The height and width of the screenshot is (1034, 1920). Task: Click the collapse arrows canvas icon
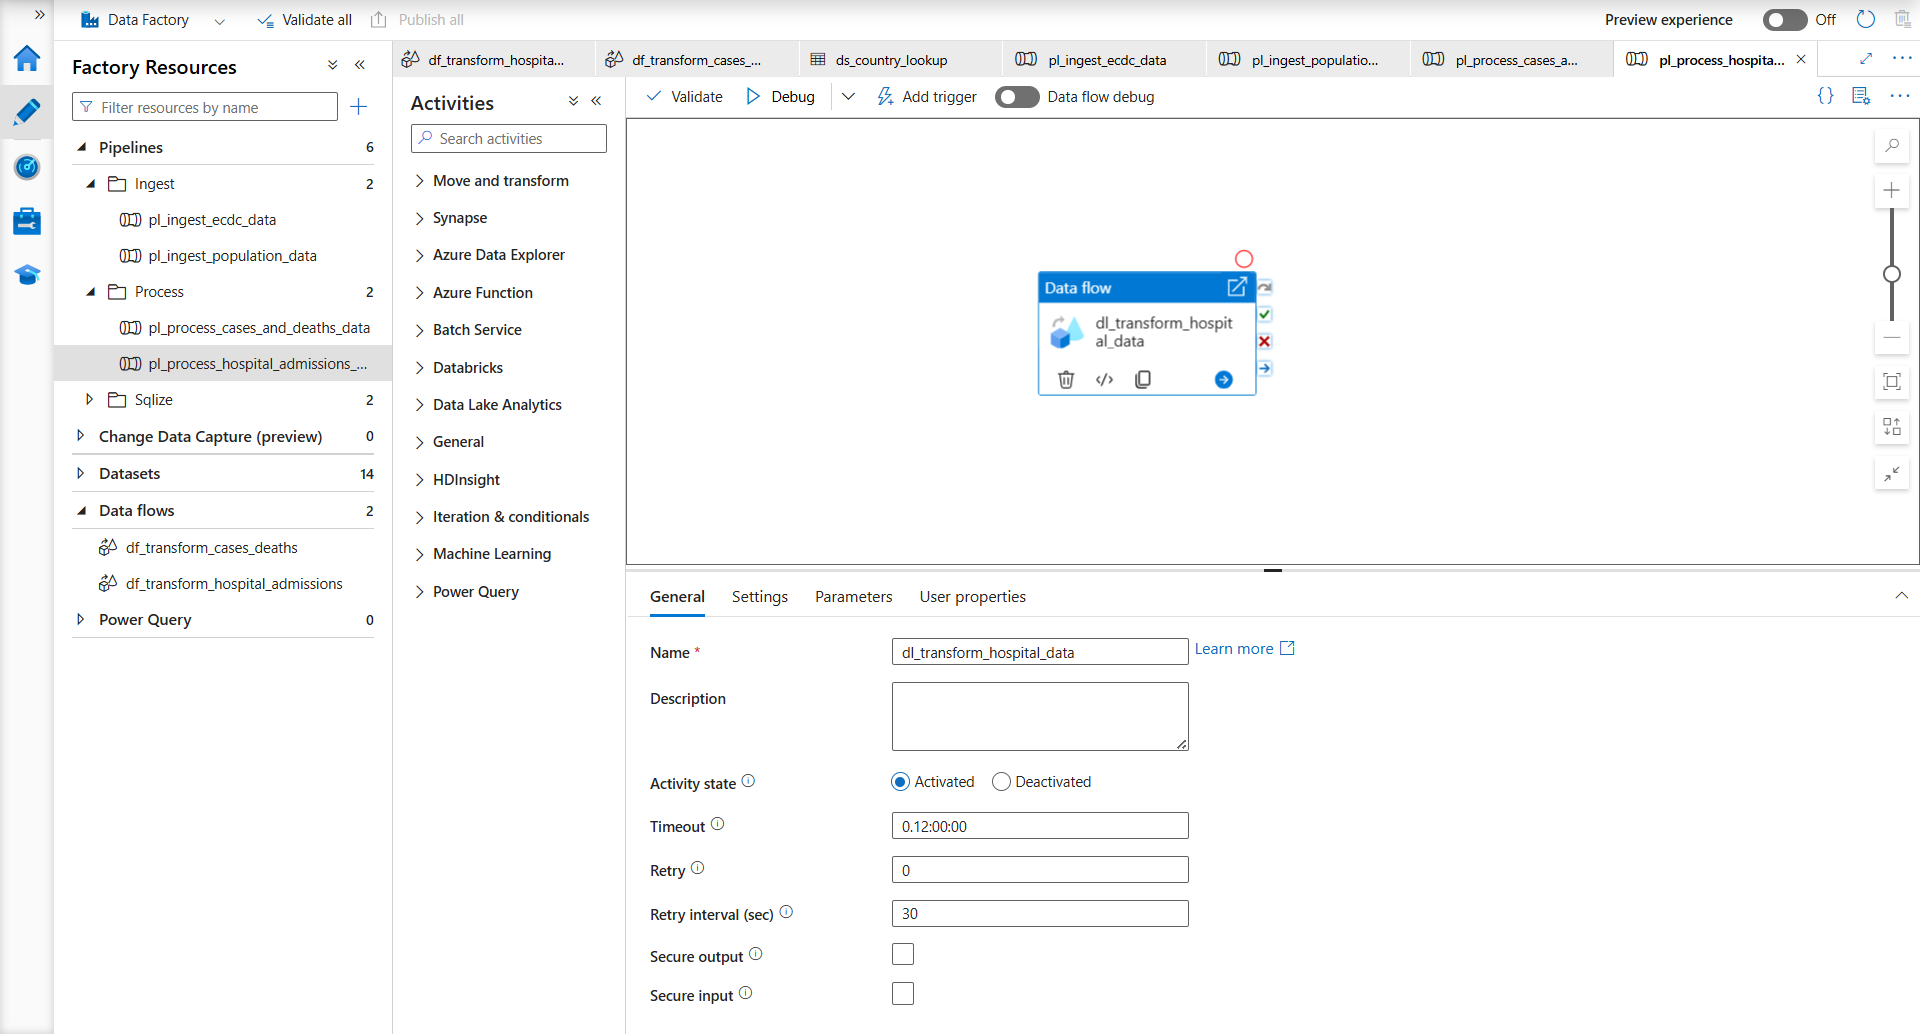point(1892,473)
